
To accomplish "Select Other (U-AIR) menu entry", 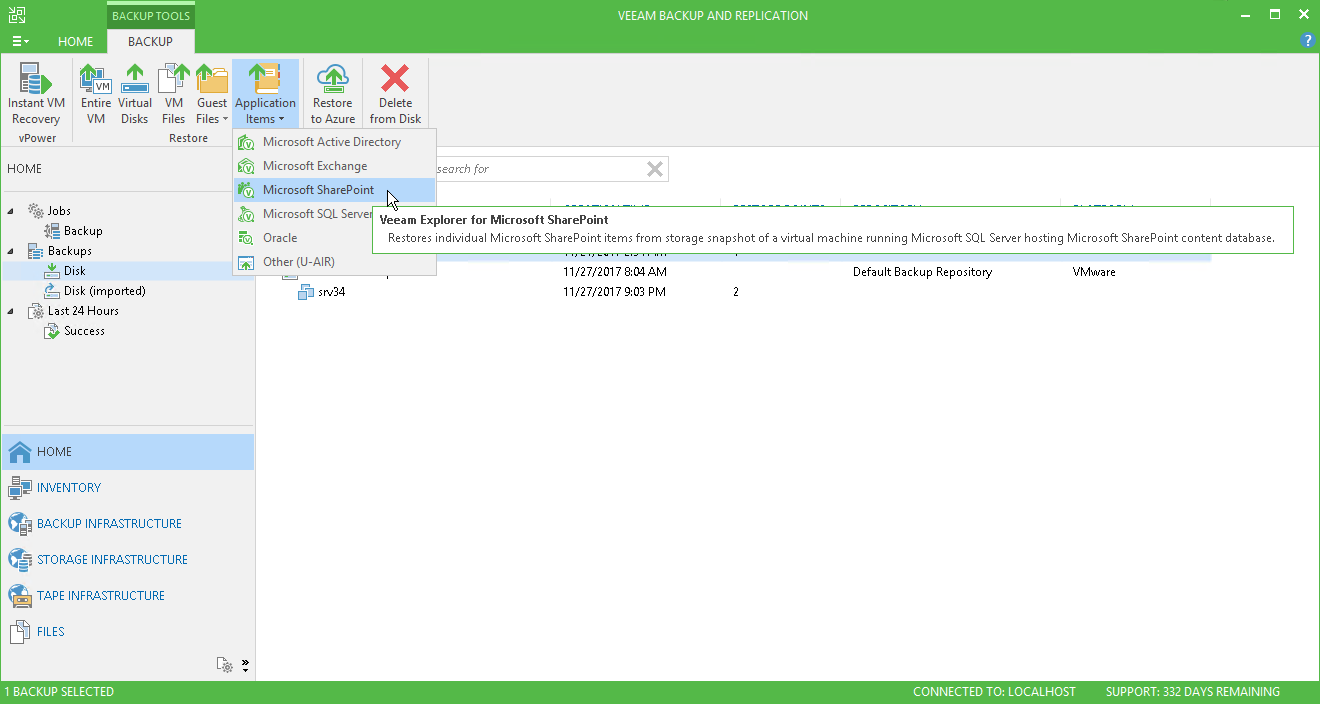I will [x=334, y=262].
